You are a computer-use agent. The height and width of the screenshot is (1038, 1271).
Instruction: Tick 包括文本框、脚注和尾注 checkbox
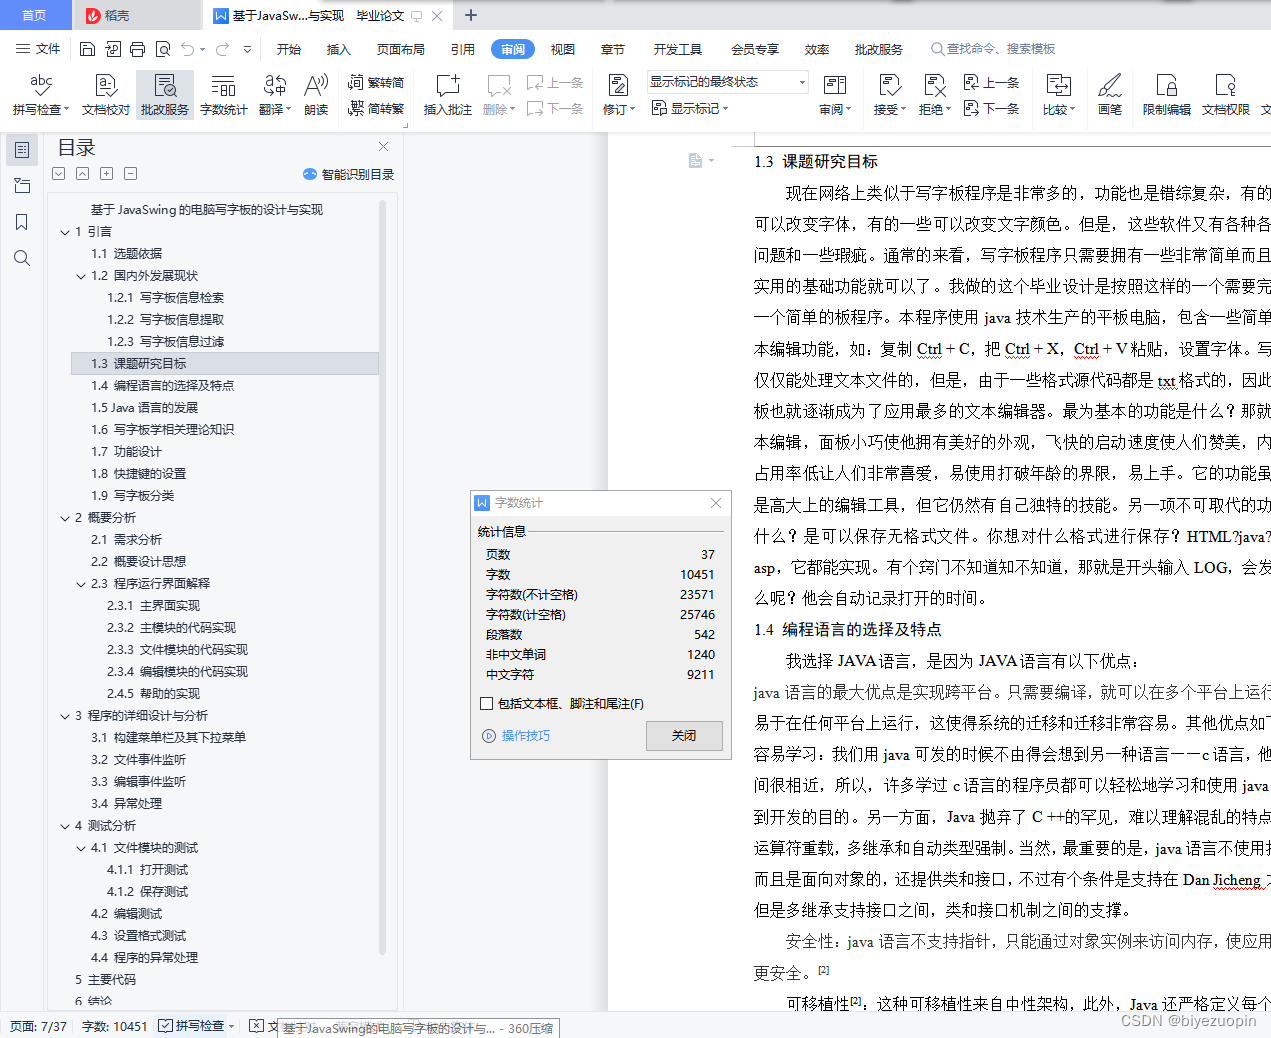(x=487, y=704)
